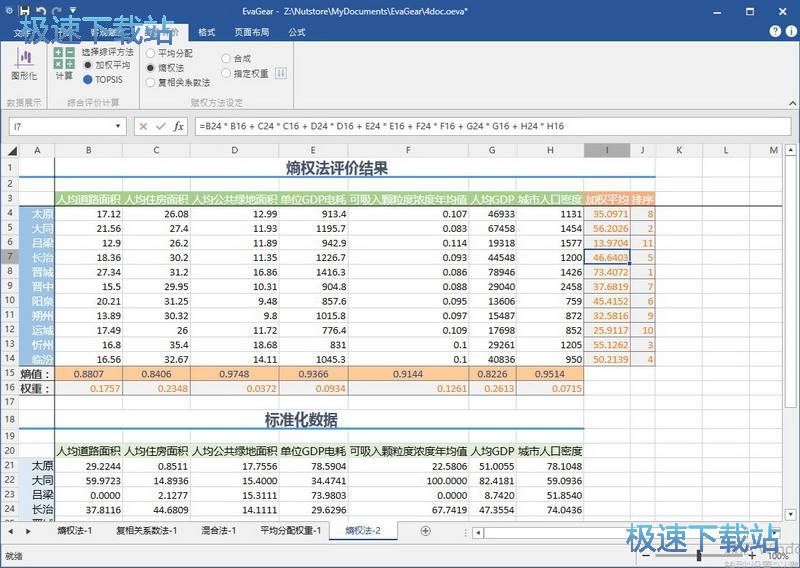Click the help question mark icon
800x568 pixels.
(x=775, y=31)
